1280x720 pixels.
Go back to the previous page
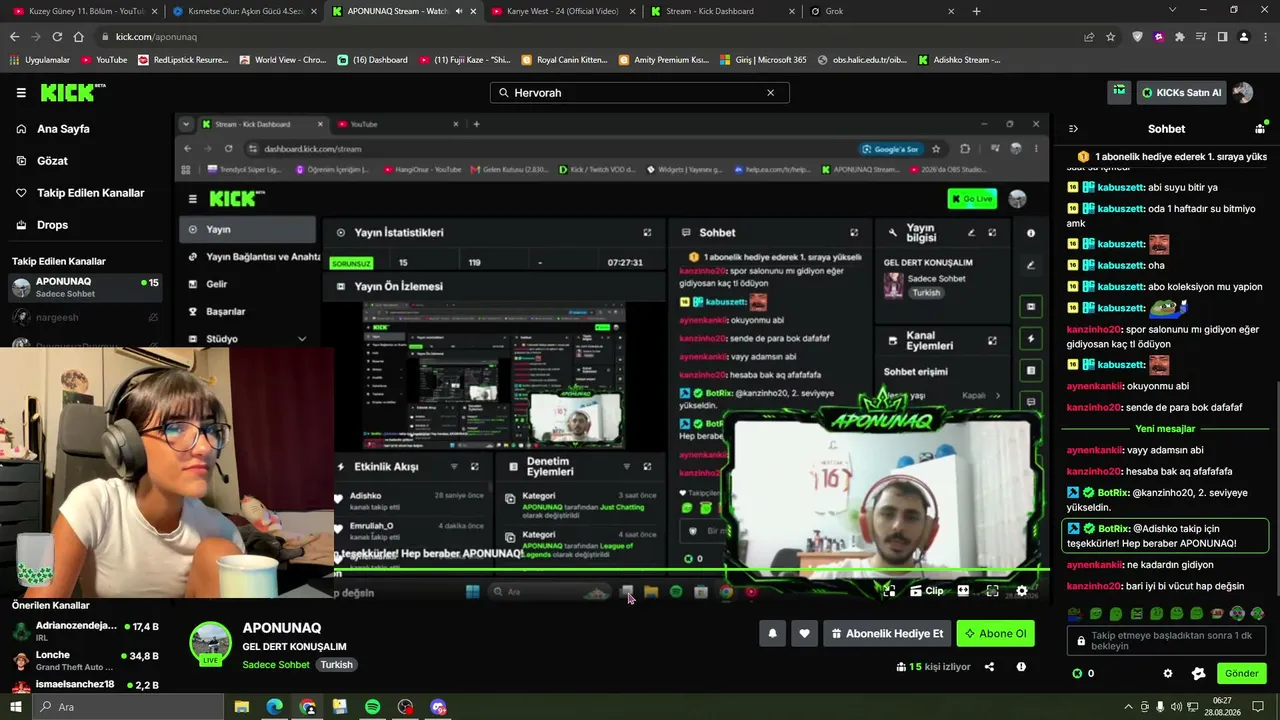coord(14,37)
